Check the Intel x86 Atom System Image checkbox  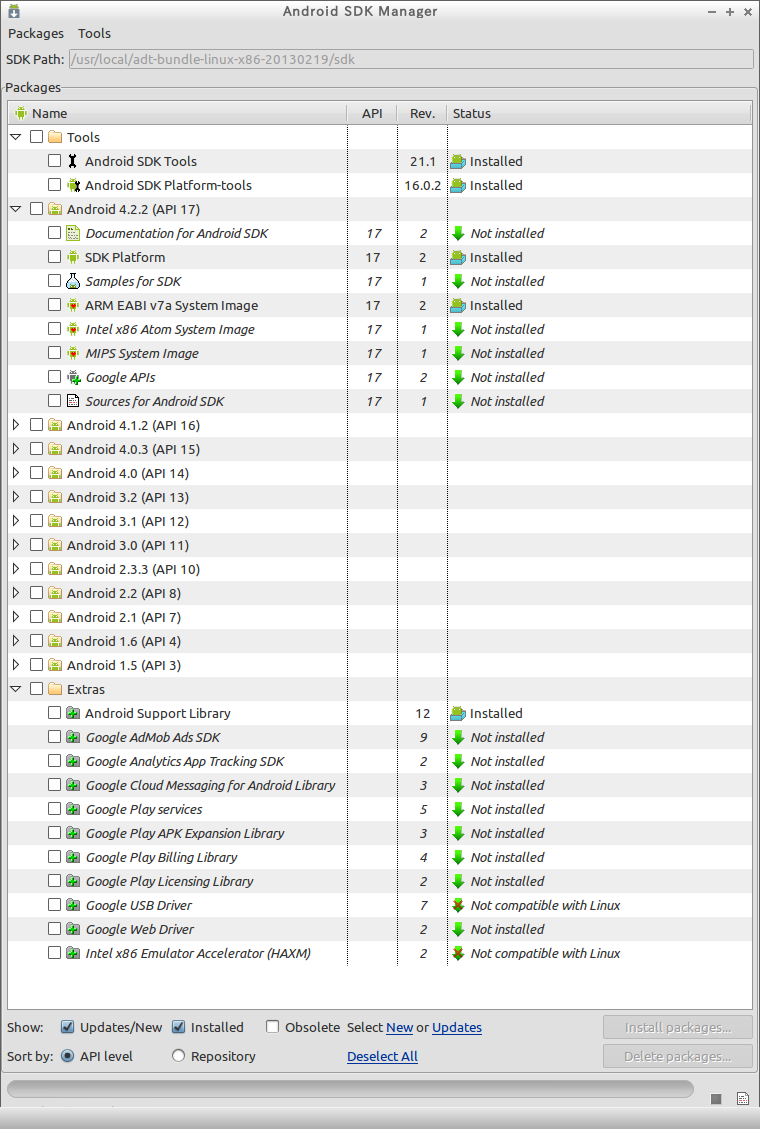tap(55, 328)
